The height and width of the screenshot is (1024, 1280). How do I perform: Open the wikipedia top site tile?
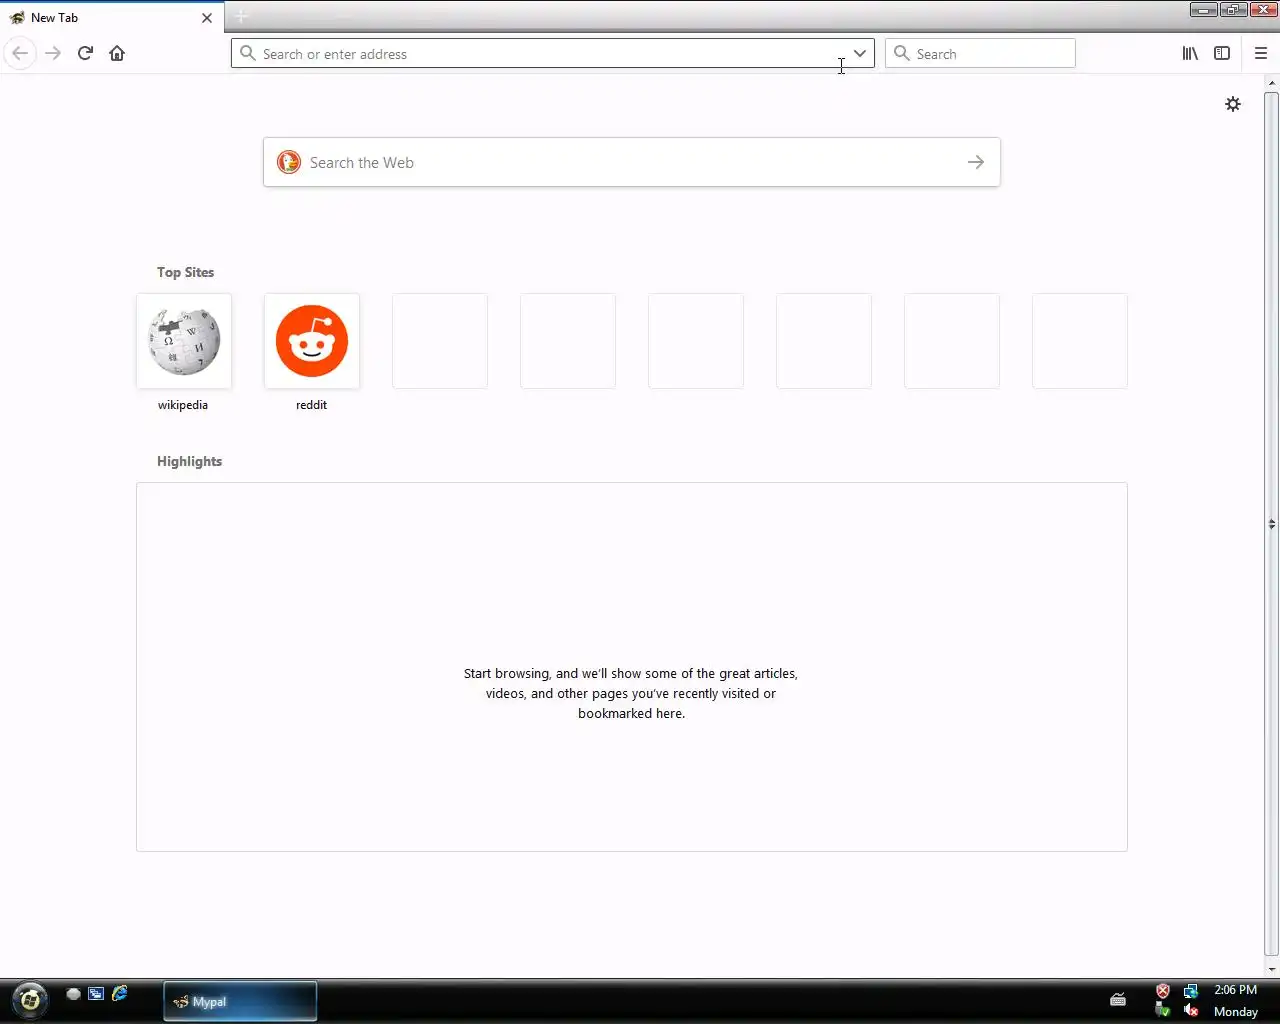point(184,341)
